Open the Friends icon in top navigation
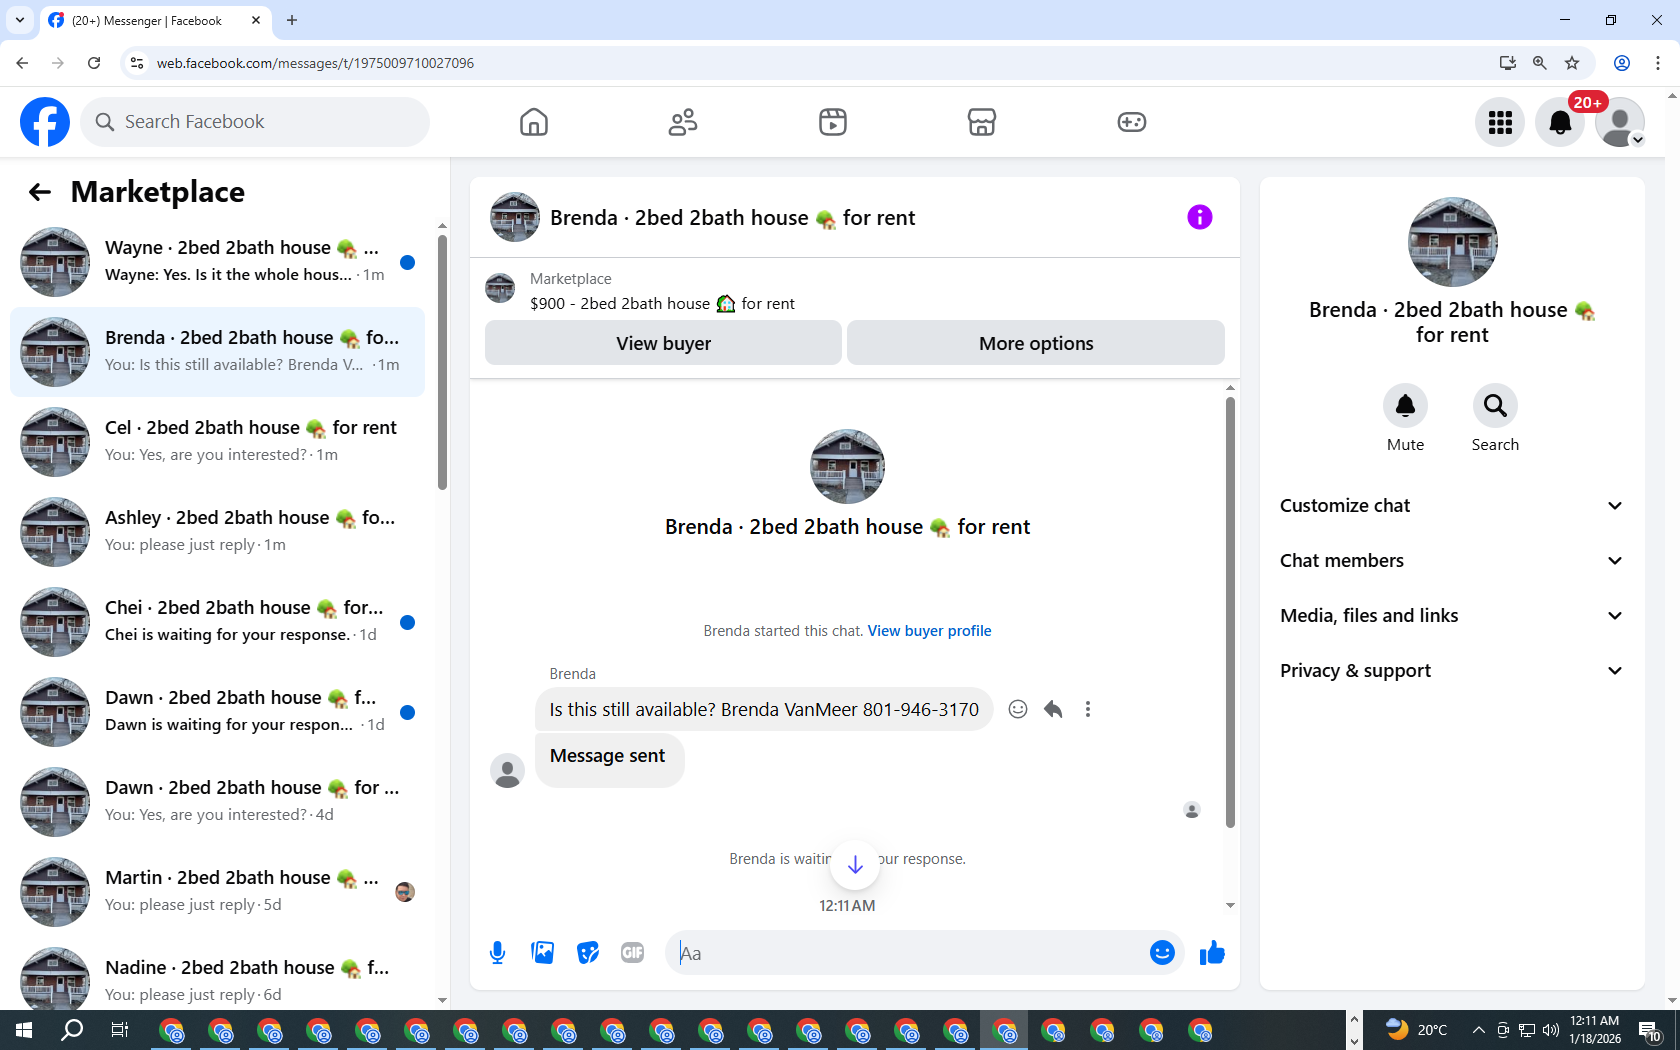The height and width of the screenshot is (1050, 1680). [683, 122]
